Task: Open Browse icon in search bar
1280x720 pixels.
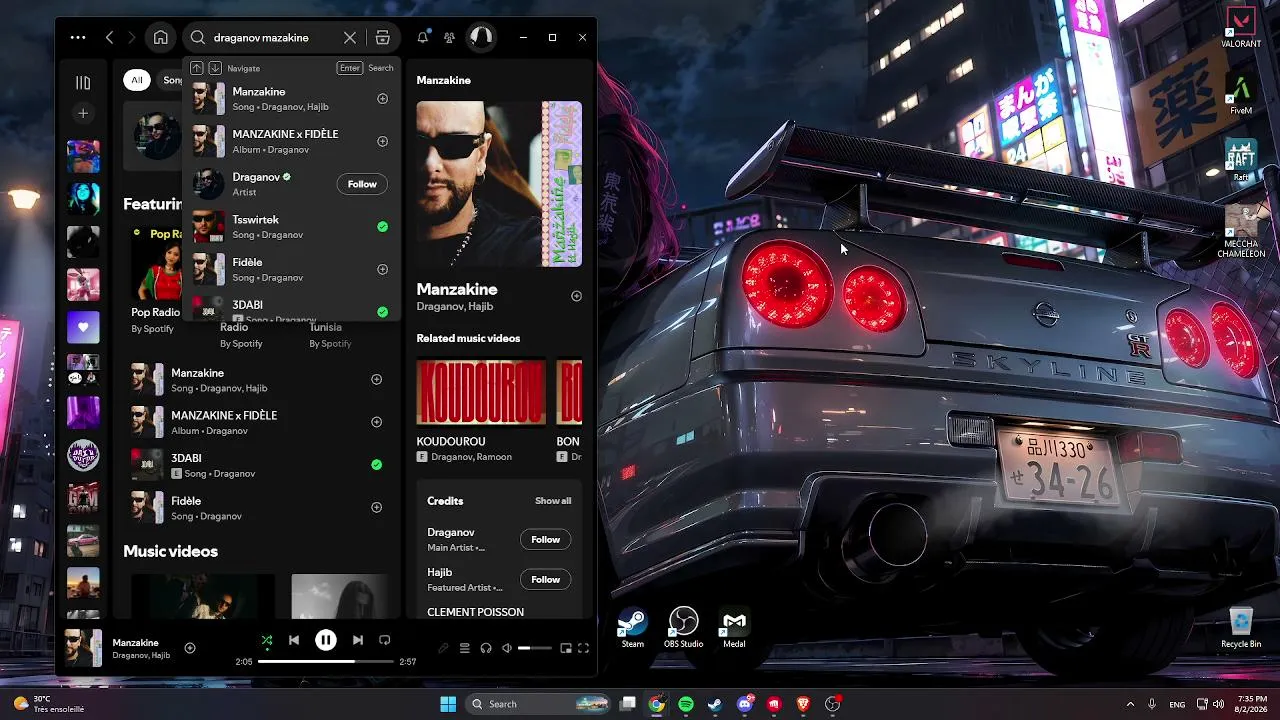Action: click(x=382, y=38)
